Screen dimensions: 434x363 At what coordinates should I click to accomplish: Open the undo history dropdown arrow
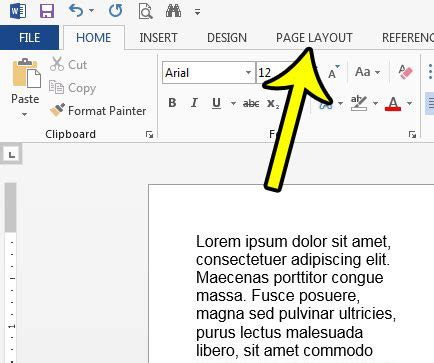tap(91, 11)
